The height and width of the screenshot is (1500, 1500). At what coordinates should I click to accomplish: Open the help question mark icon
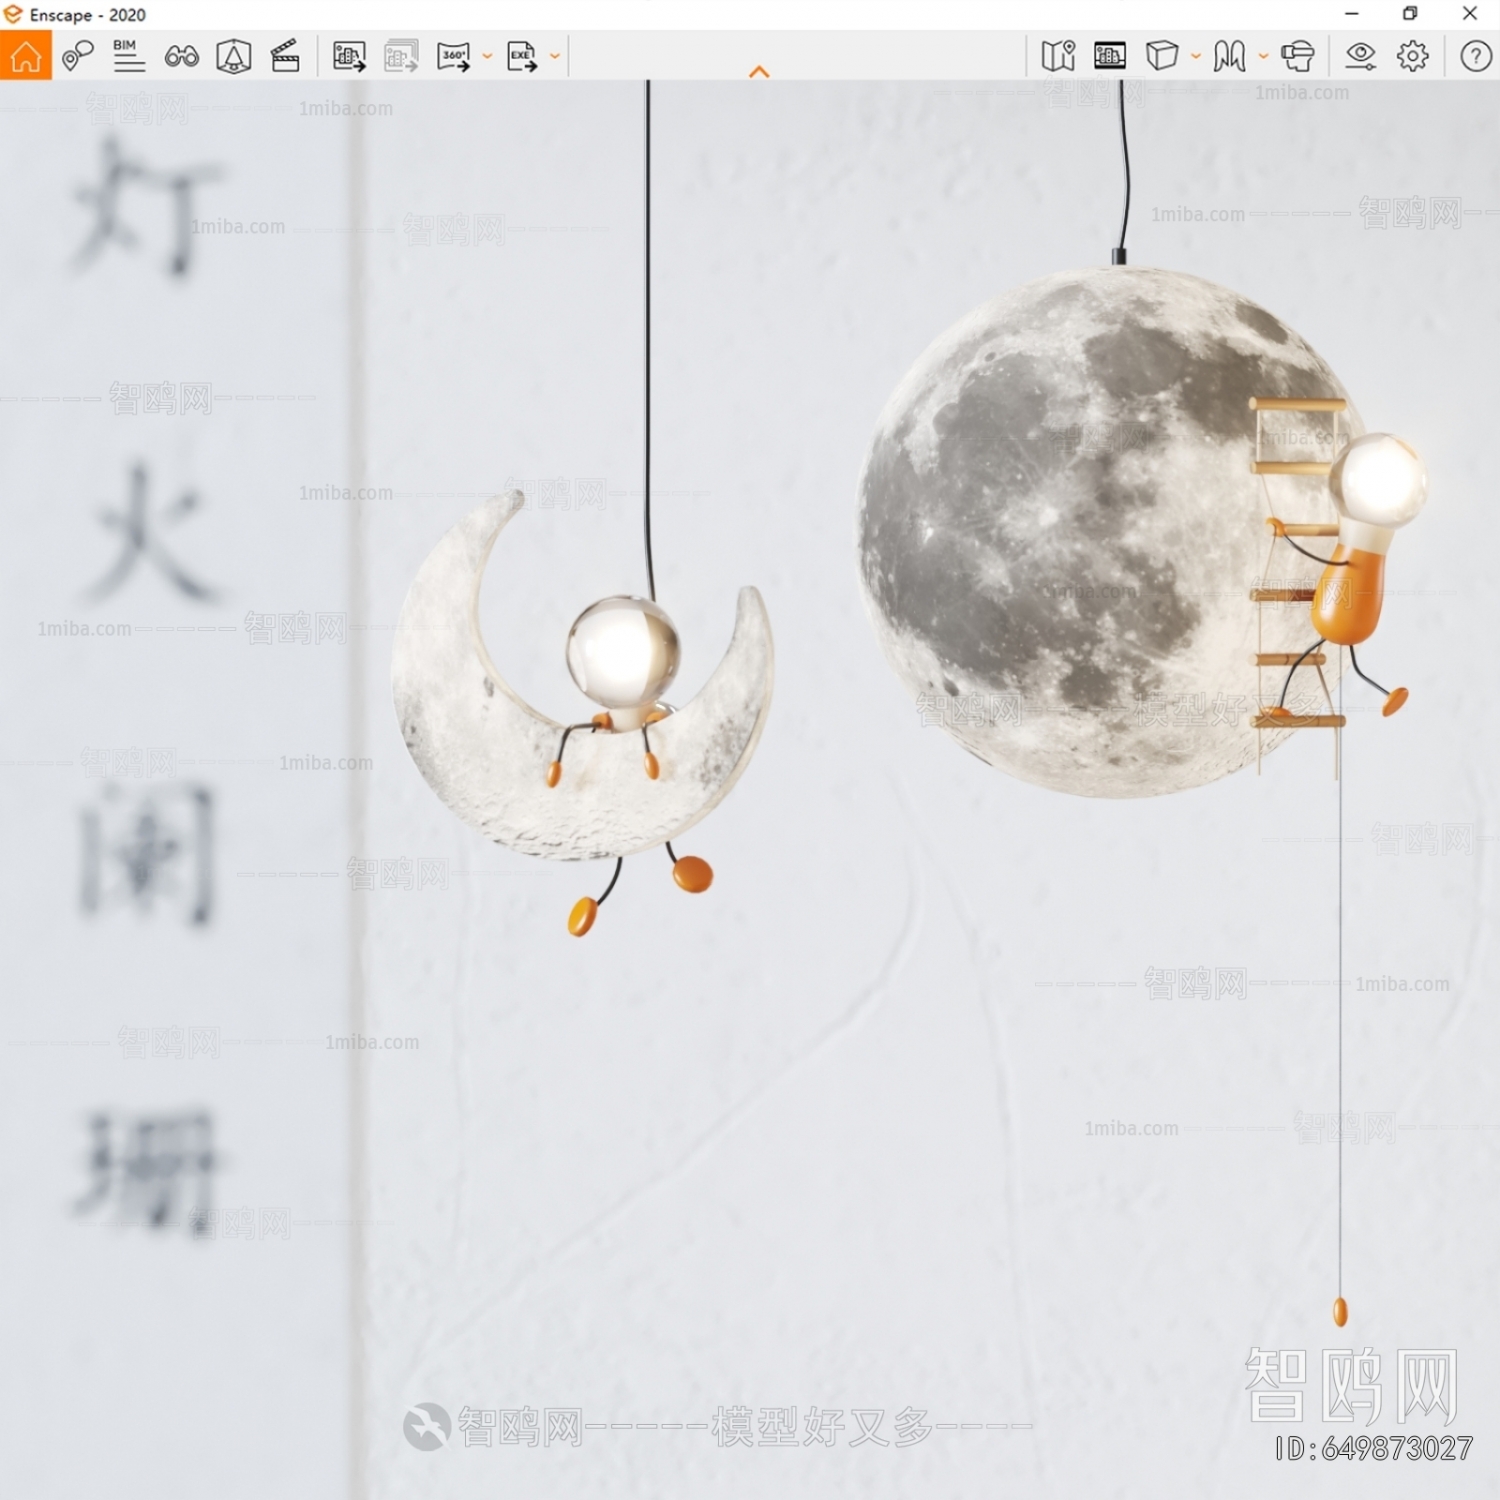pos(1475,56)
